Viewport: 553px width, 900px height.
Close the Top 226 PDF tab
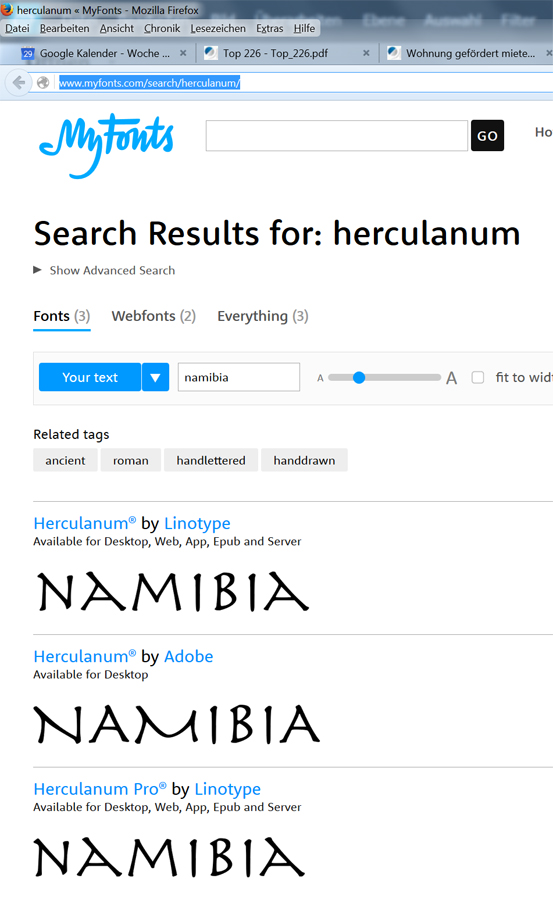(x=366, y=53)
